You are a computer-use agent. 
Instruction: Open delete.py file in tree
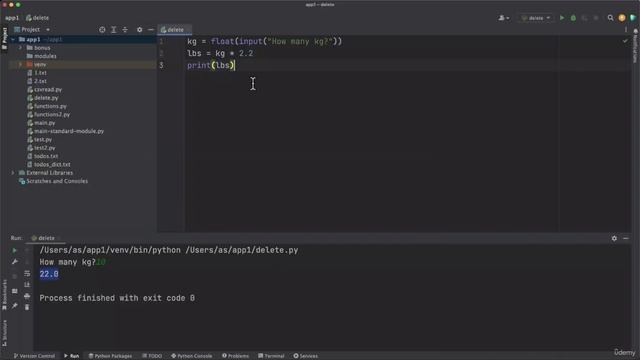pos(46,98)
